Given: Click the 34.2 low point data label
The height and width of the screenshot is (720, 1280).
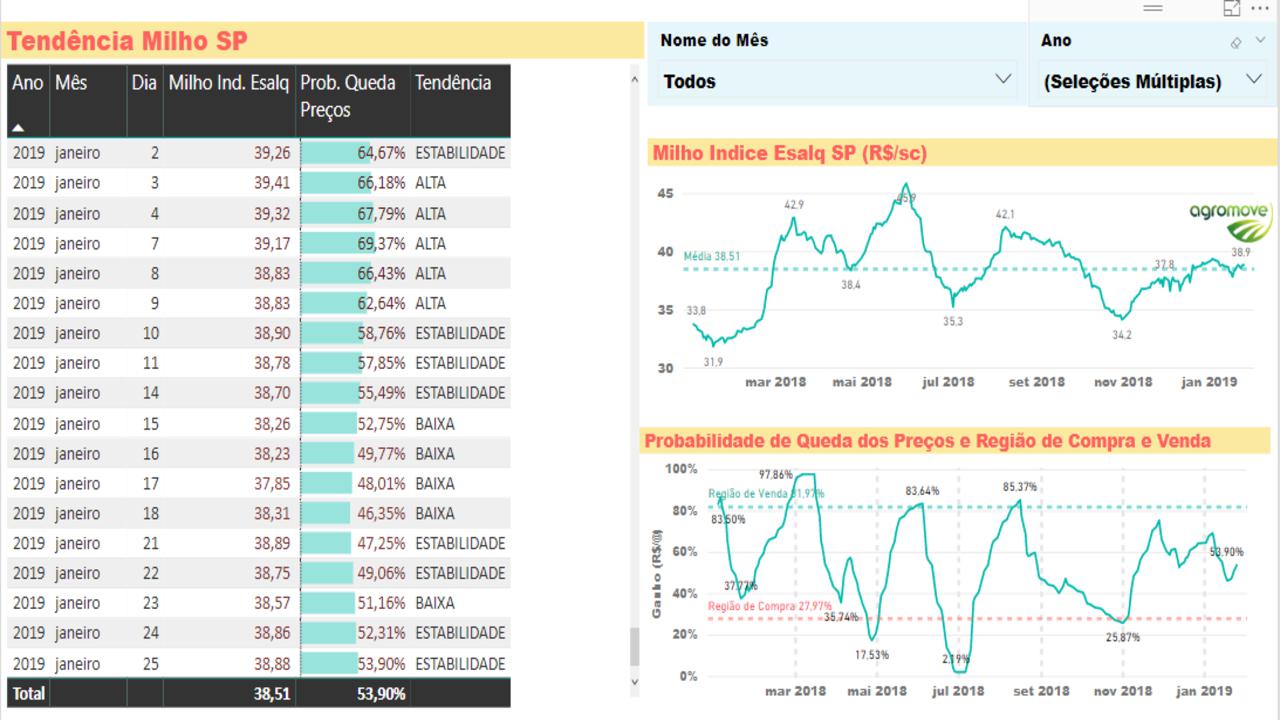Looking at the screenshot, I should pos(1122,335).
